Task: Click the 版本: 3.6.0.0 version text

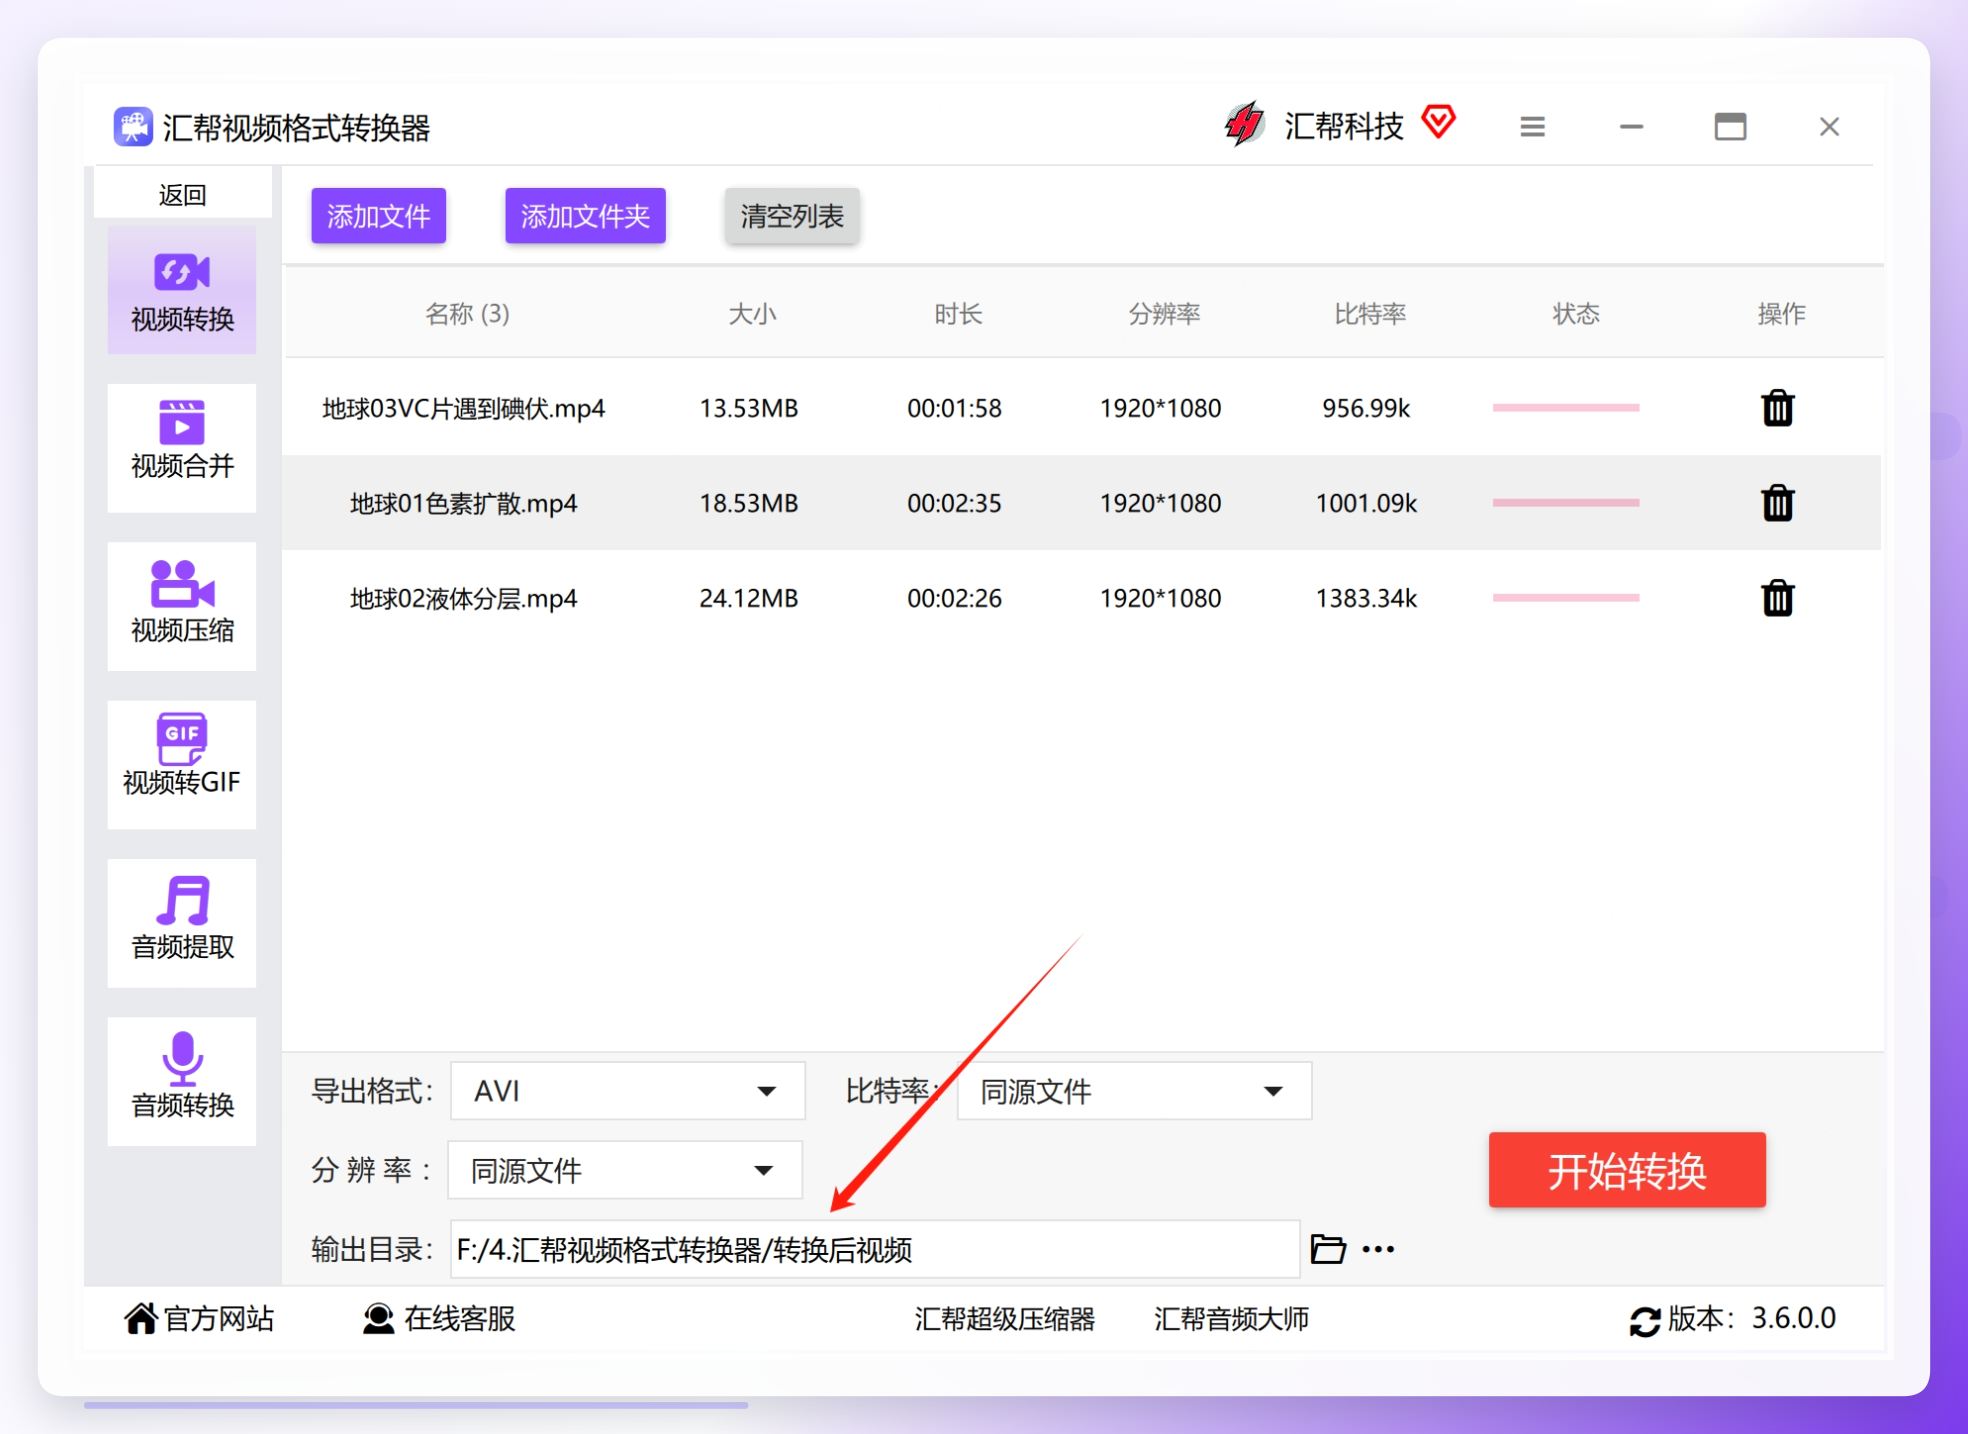Action: click(x=1751, y=1319)
